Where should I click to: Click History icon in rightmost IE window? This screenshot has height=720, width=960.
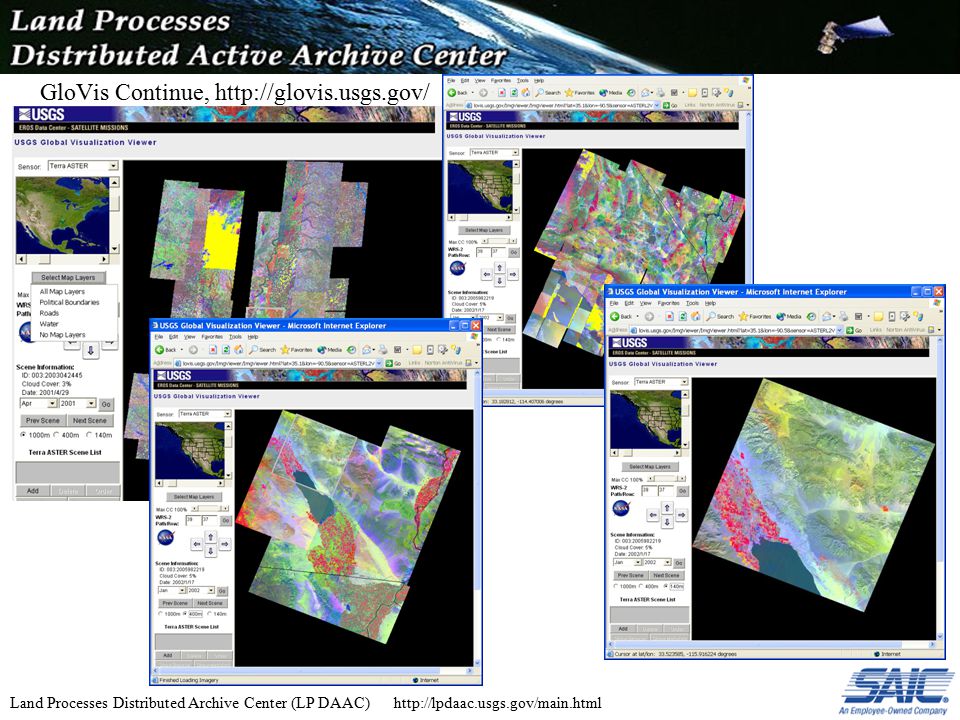(811, 317)
